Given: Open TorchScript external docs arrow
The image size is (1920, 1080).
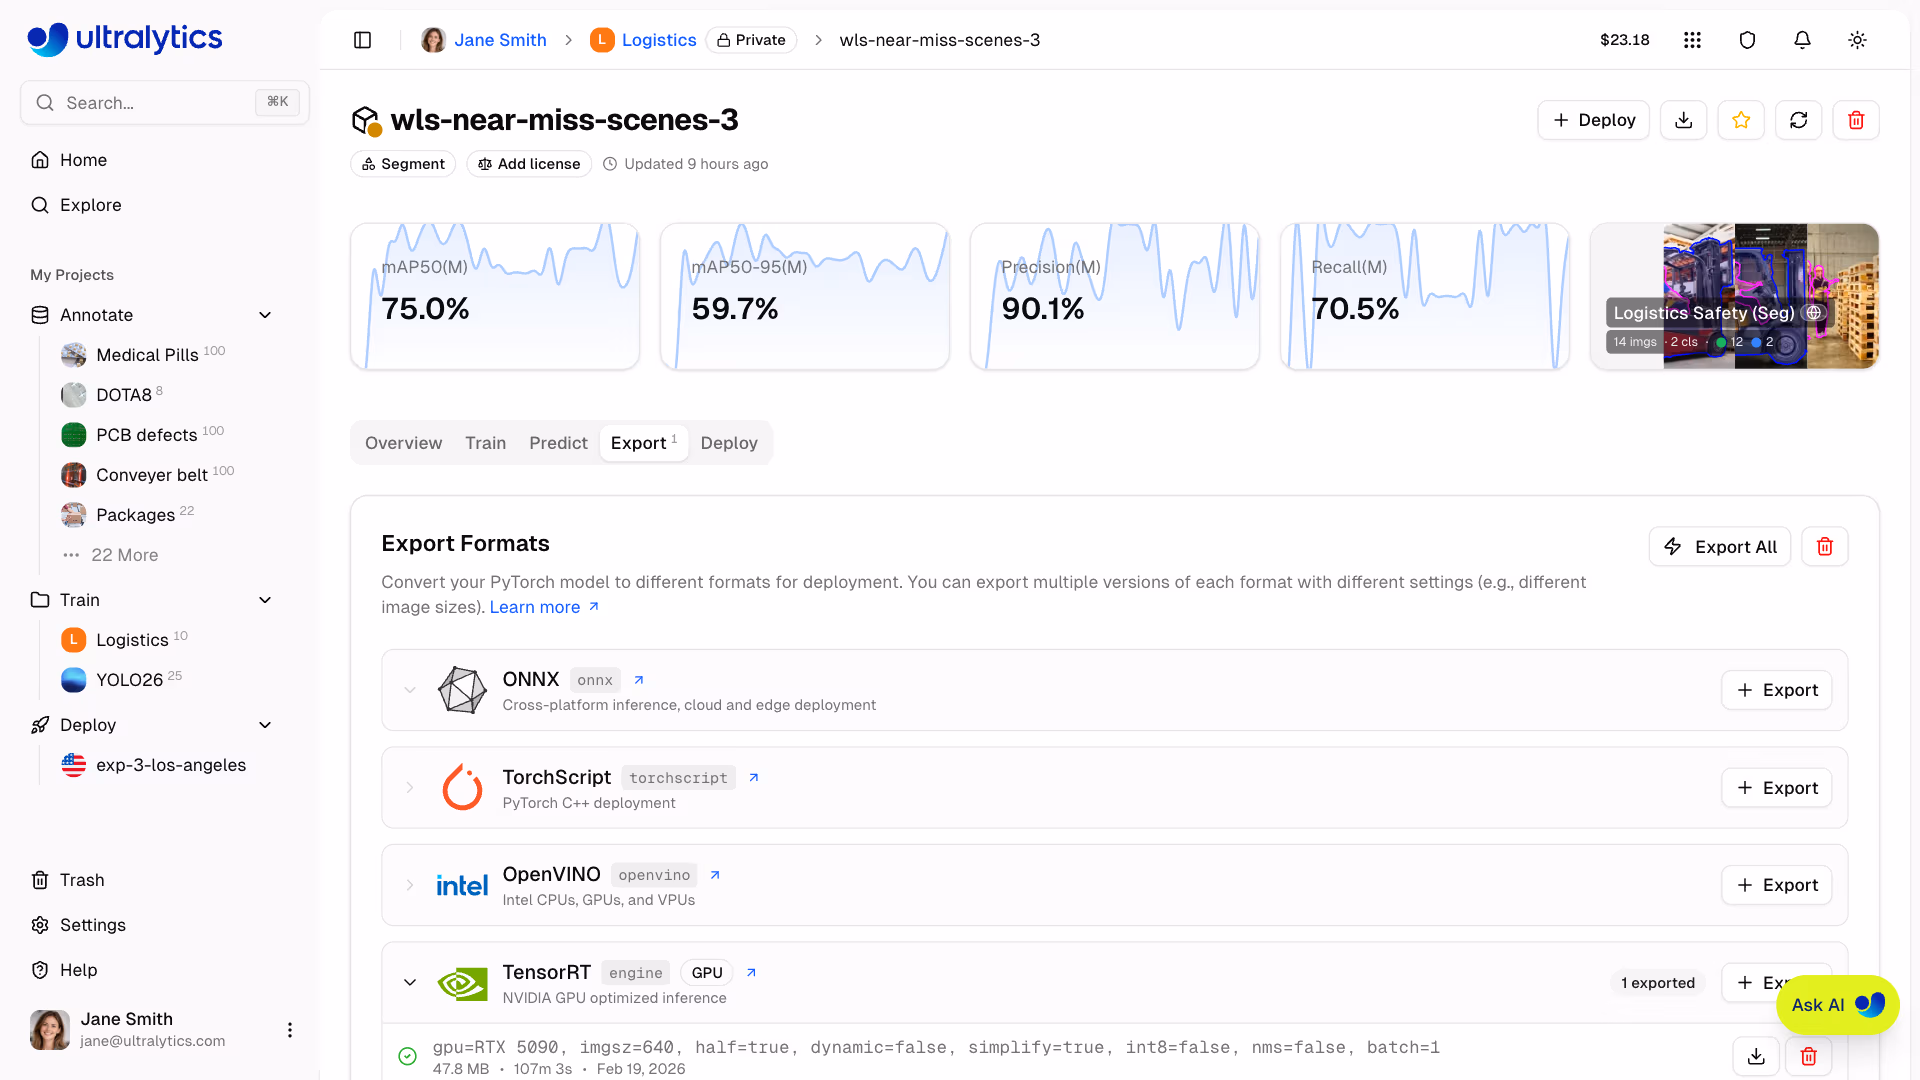Looking at the screenshot, I should (x=754, y=778).
